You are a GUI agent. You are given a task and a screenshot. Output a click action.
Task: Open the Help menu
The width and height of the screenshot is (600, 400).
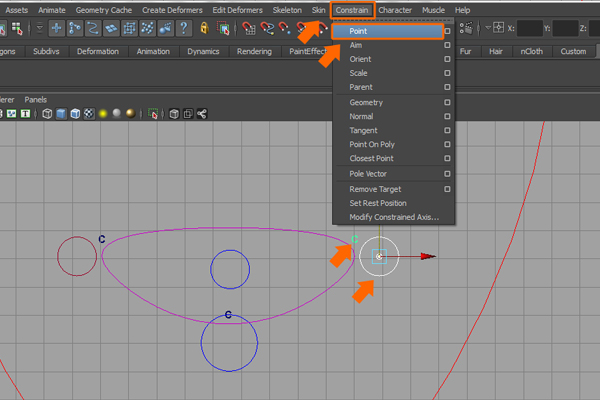[463, 10]
